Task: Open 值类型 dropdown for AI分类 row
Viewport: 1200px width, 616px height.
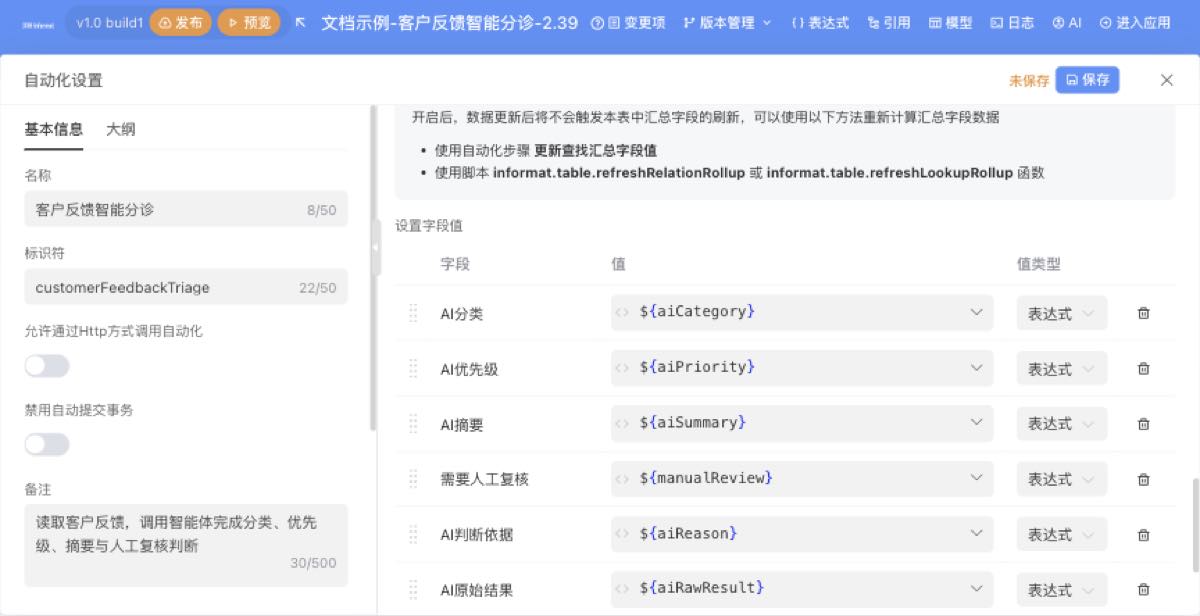Action: (1062, 313)
